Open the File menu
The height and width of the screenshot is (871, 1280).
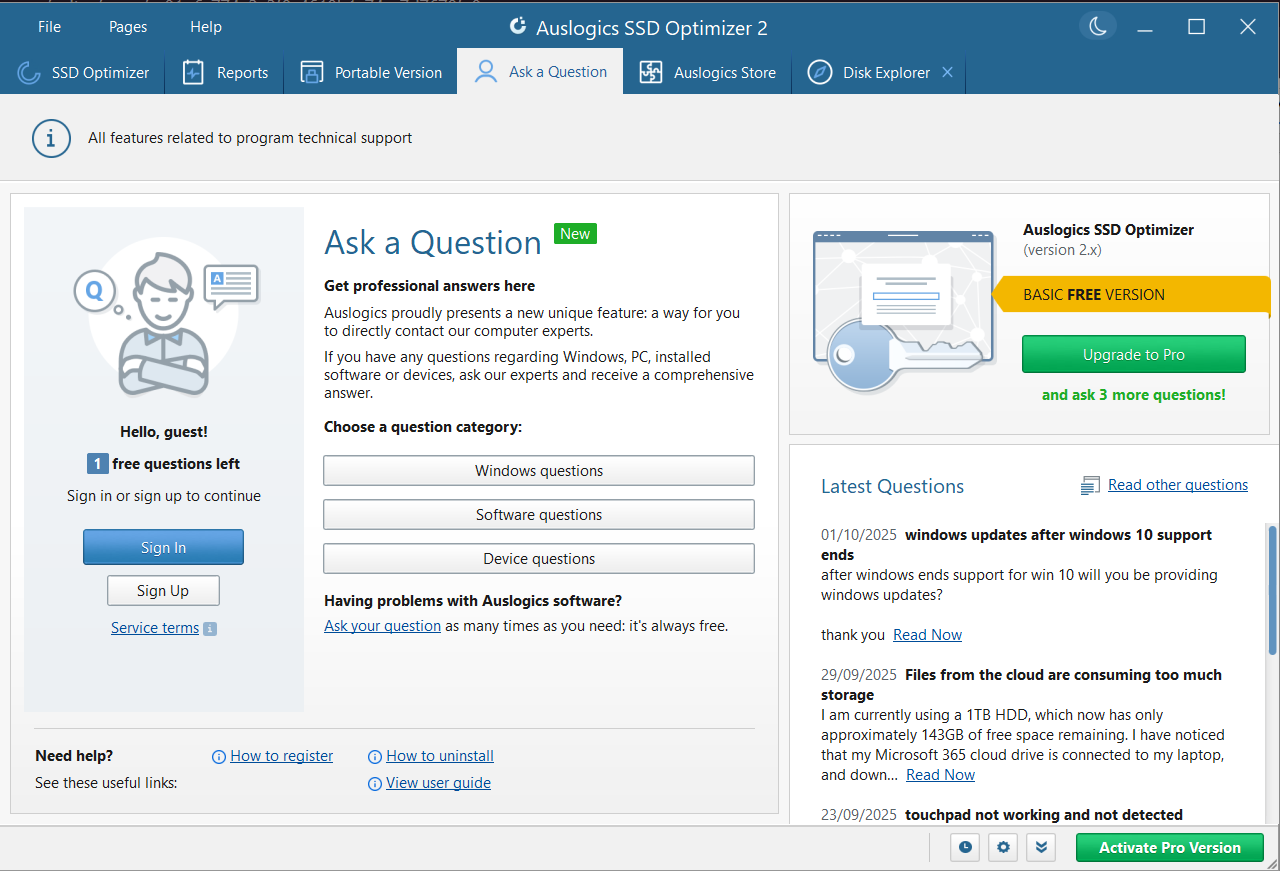(x=48, y=27)
